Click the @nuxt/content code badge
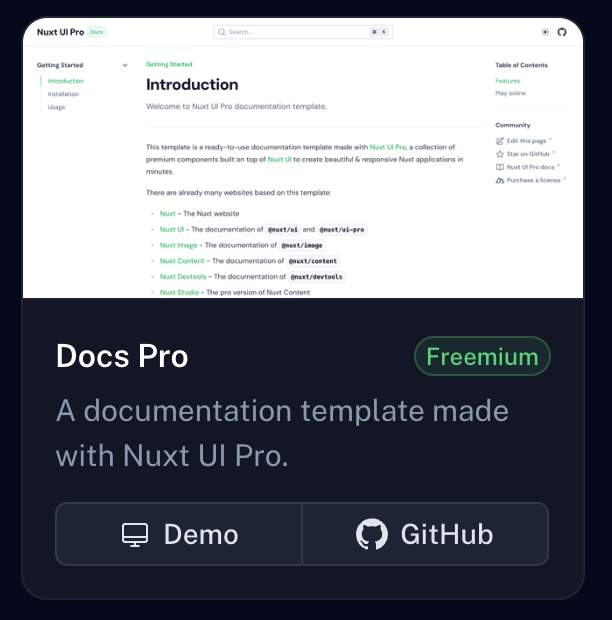 (313, 261)
